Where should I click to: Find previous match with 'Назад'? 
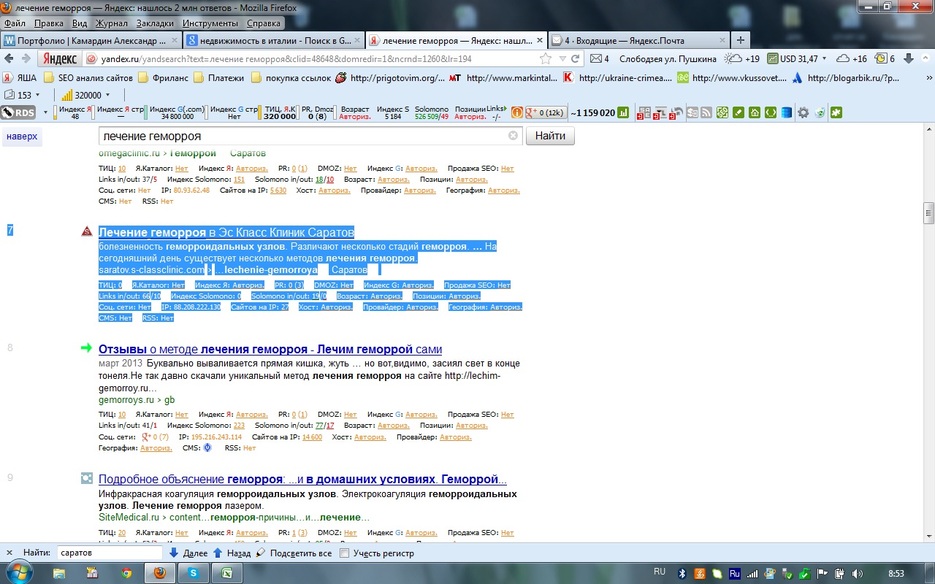click(232, 553)
